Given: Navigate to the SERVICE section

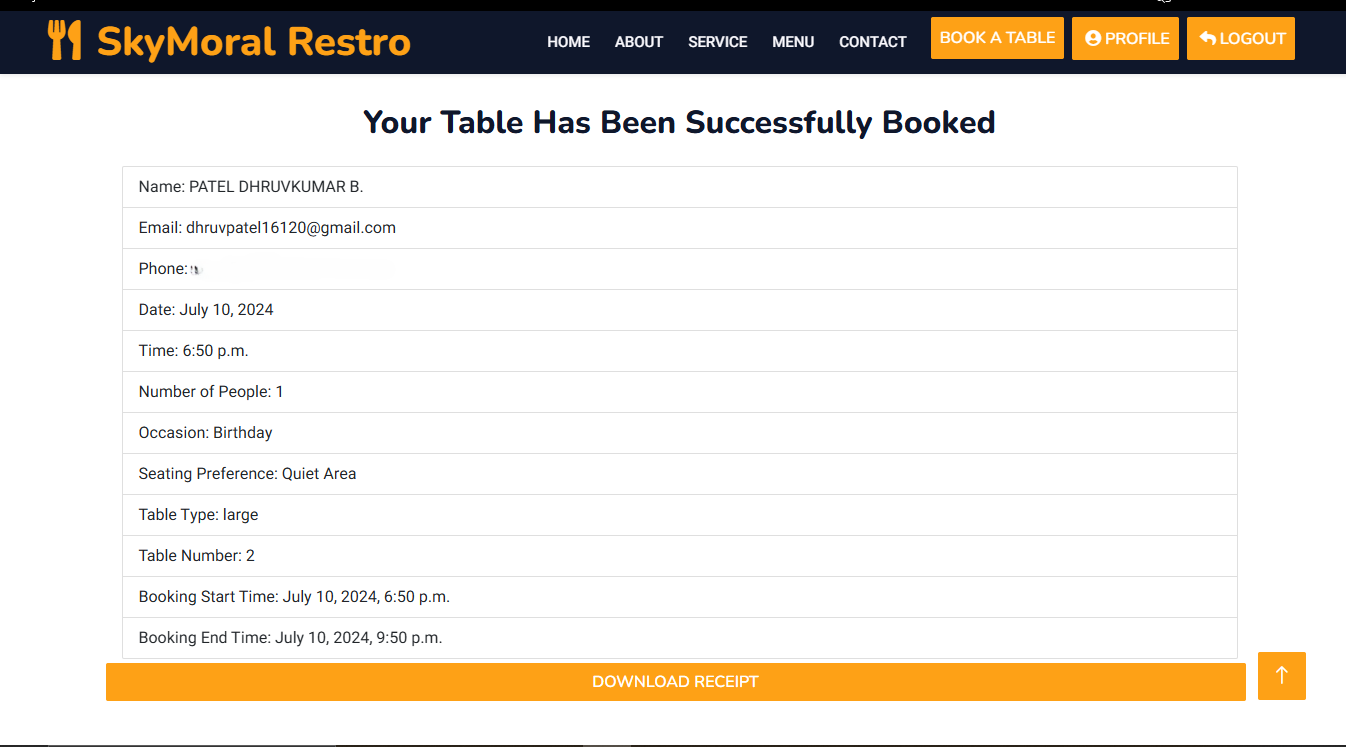Looking at the screenshot, I should 718,42.
